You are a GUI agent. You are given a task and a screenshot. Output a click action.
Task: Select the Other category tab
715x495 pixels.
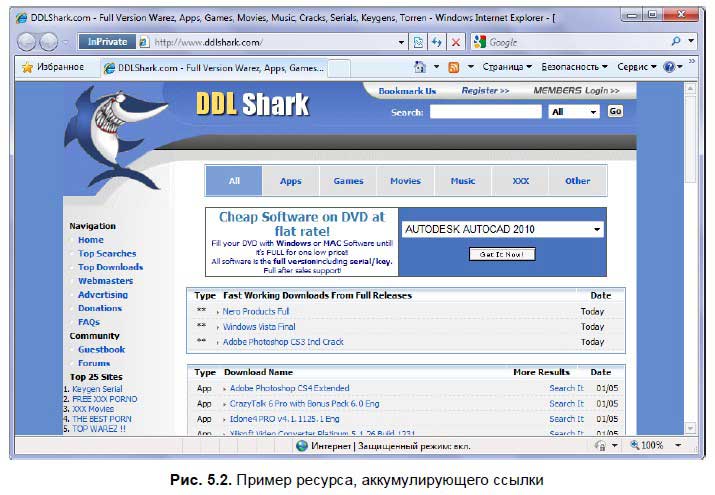pos(578,181)
